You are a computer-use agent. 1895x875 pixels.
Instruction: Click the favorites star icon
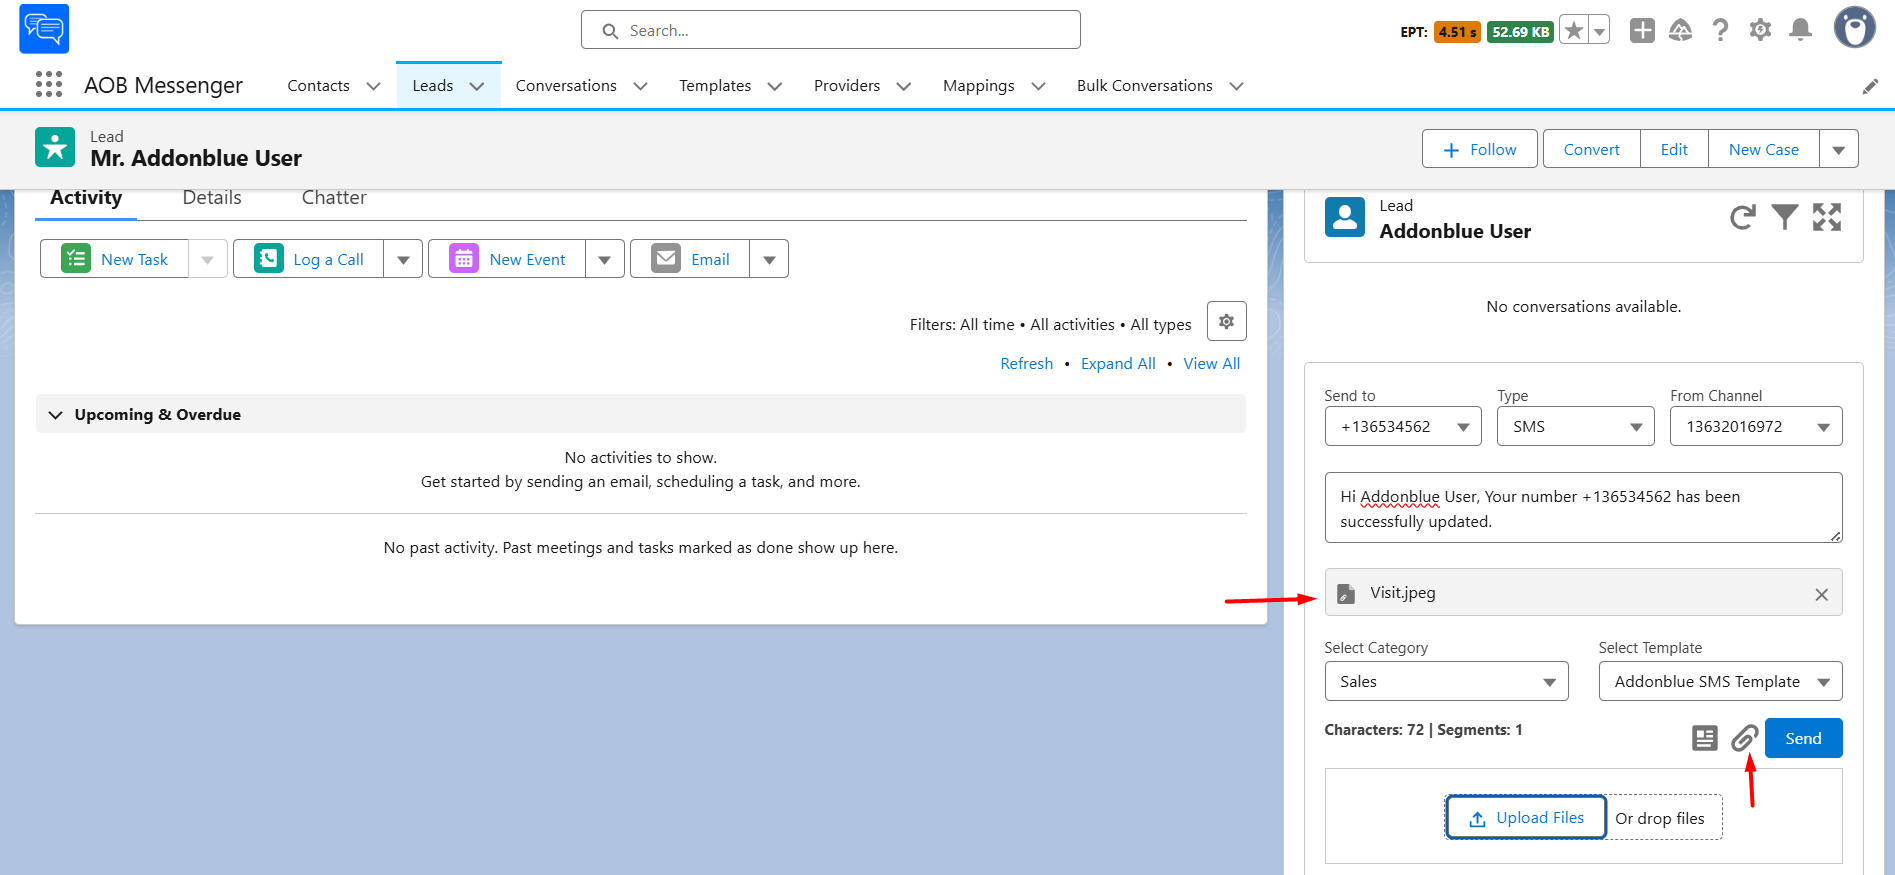[x=1574, y=31]
